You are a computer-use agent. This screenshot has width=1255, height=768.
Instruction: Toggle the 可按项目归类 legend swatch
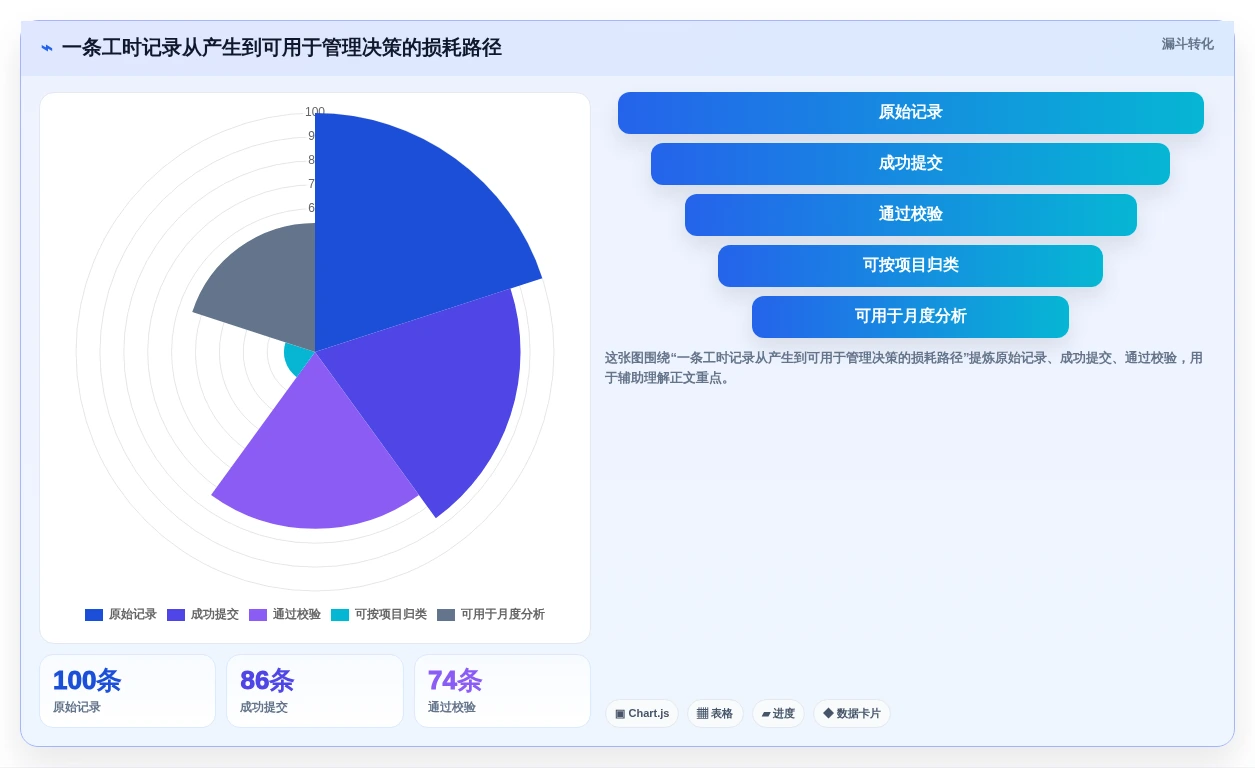tap(340, 615)
